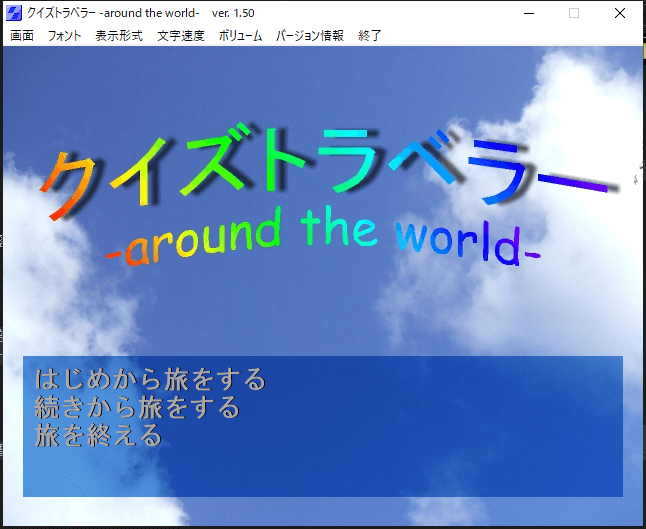646x529 pixels.
Task: Open the 表示形式 menu
Action: 119,35
